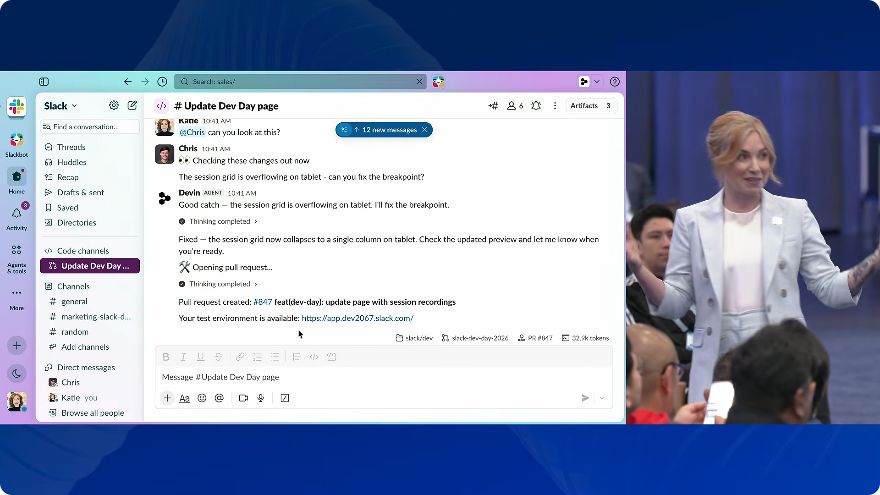Toggle italic formatting
880x495 pixels.
[183, 357]
